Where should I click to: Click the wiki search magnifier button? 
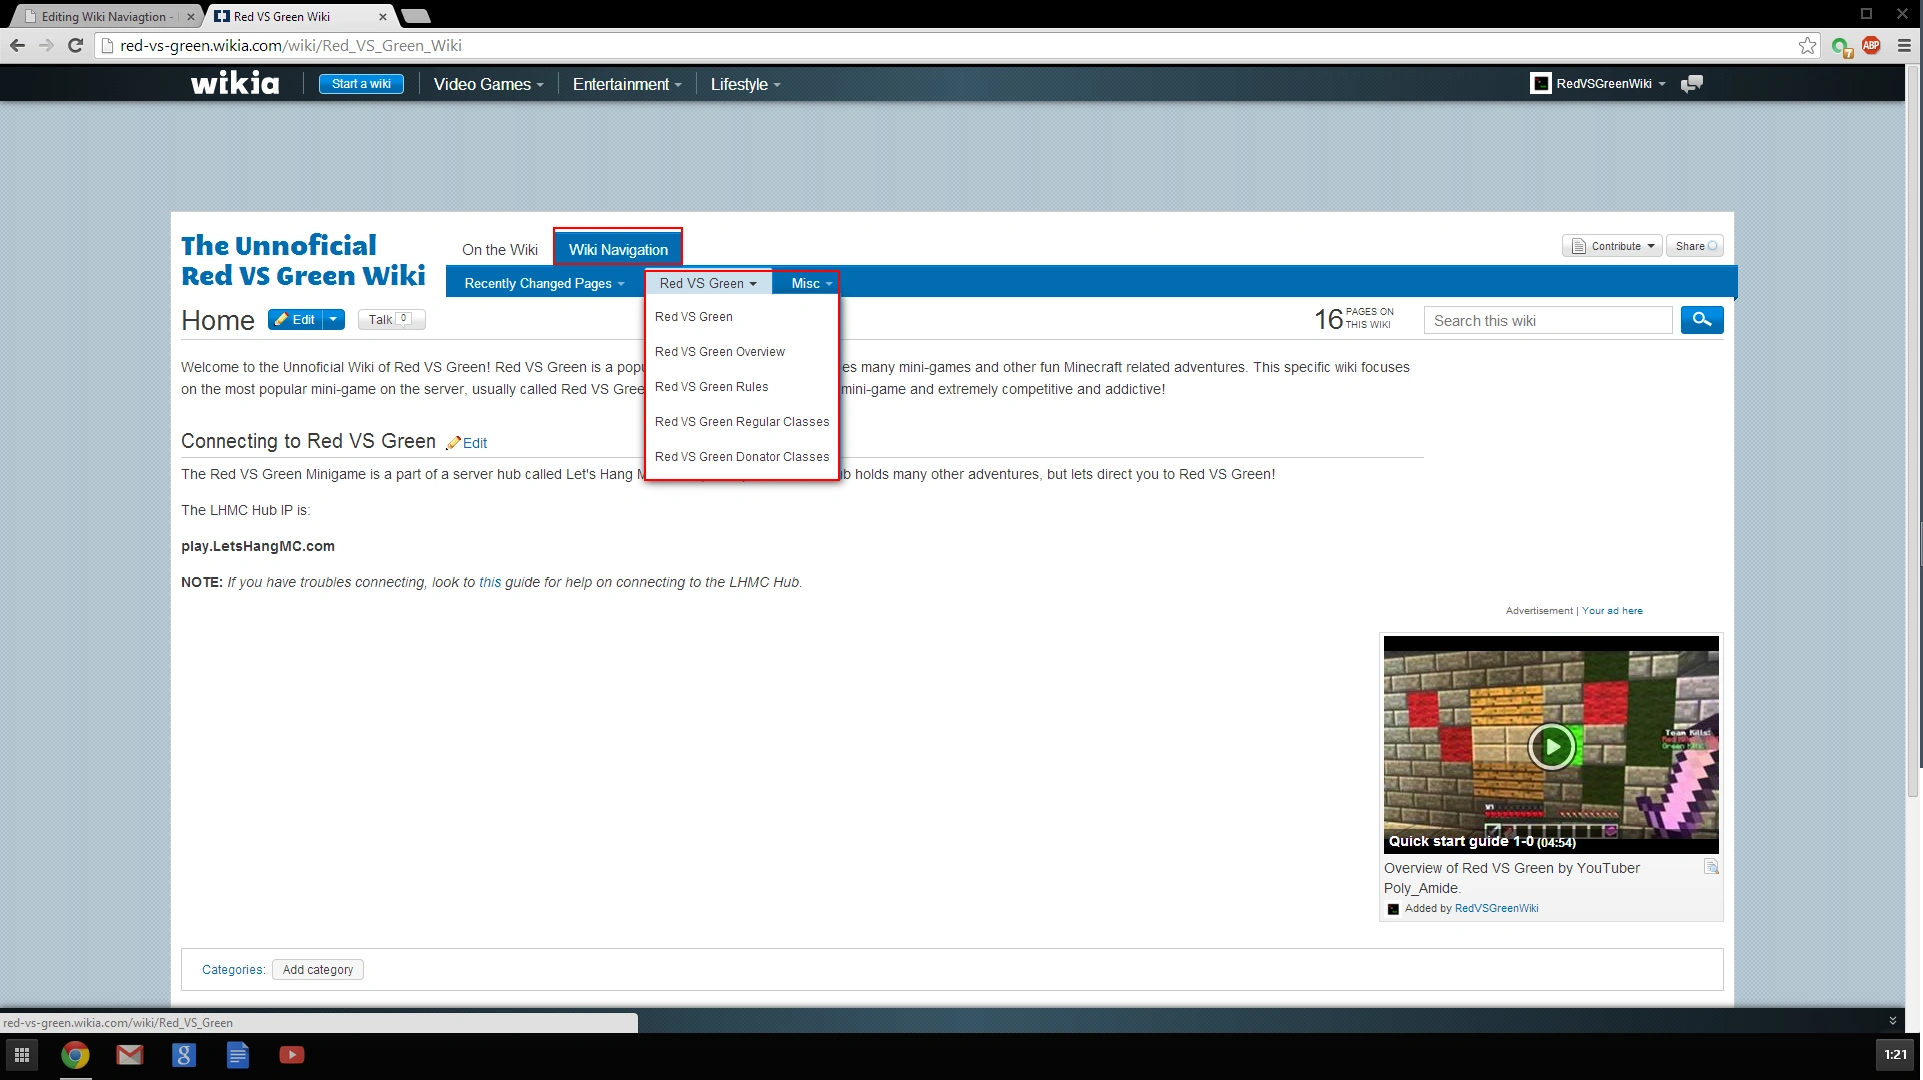point(1701,320)
